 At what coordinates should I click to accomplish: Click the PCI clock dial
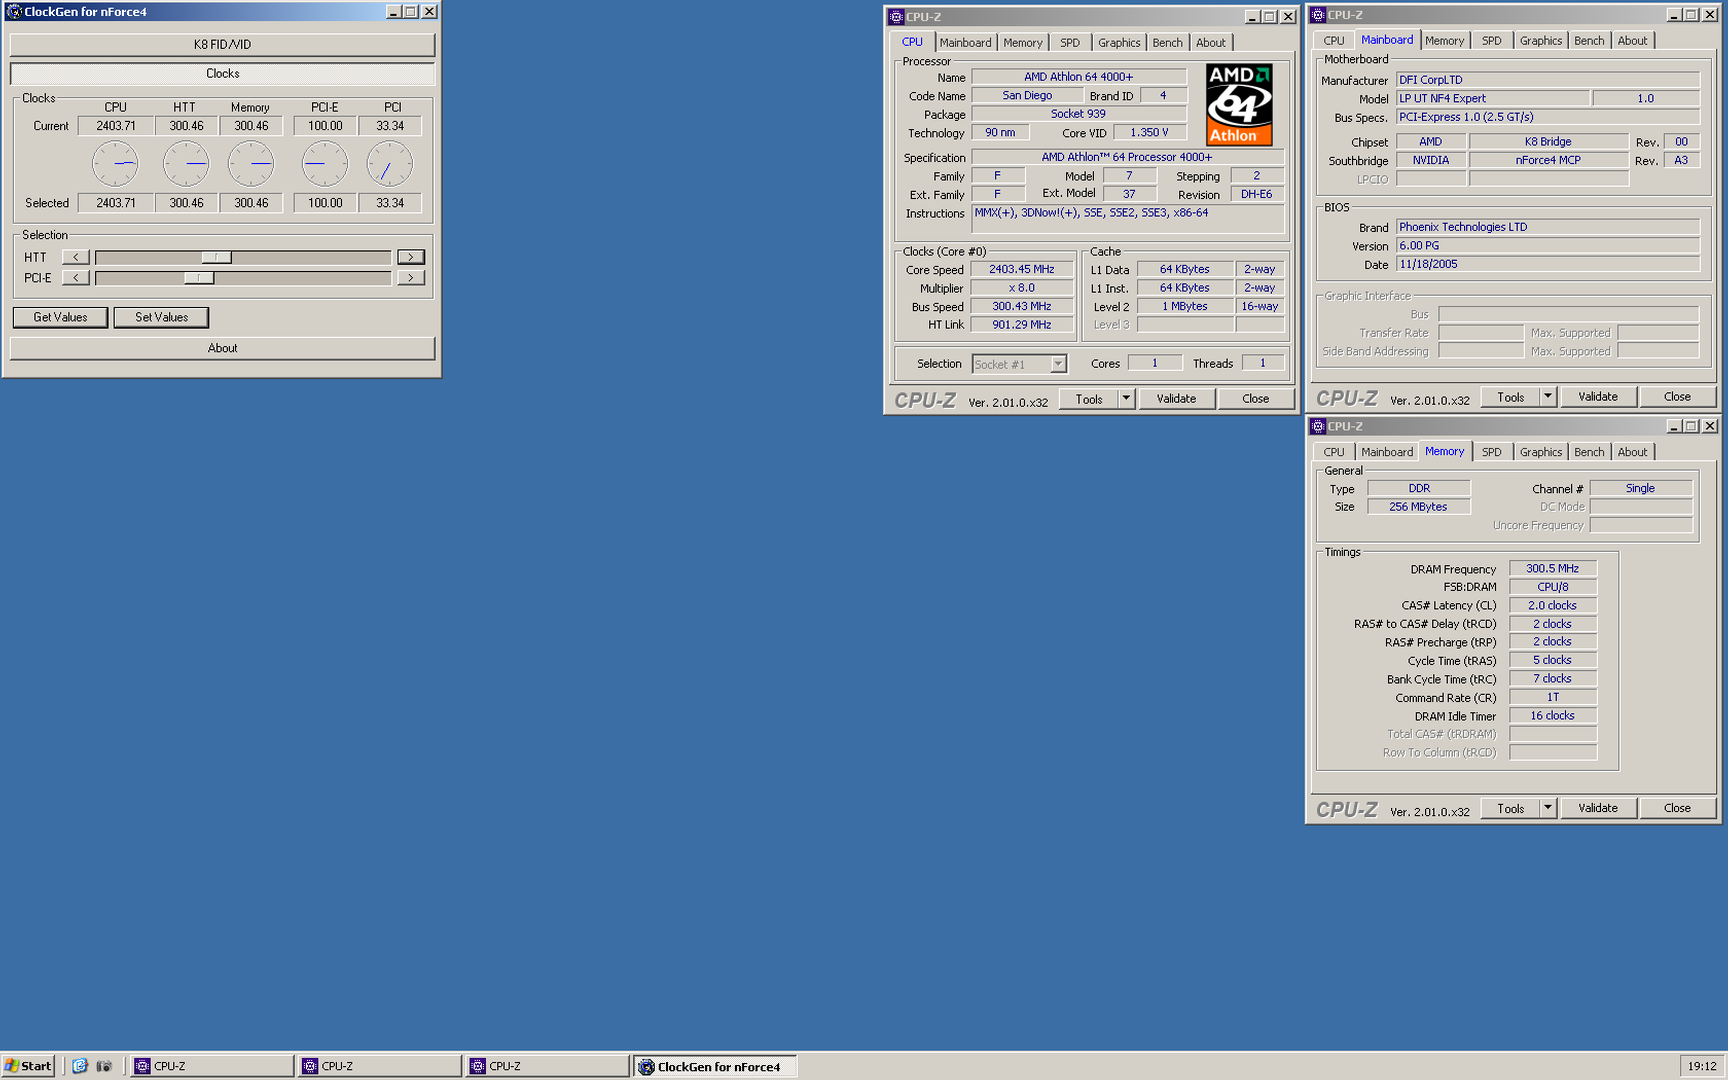[x=390, y=164]
